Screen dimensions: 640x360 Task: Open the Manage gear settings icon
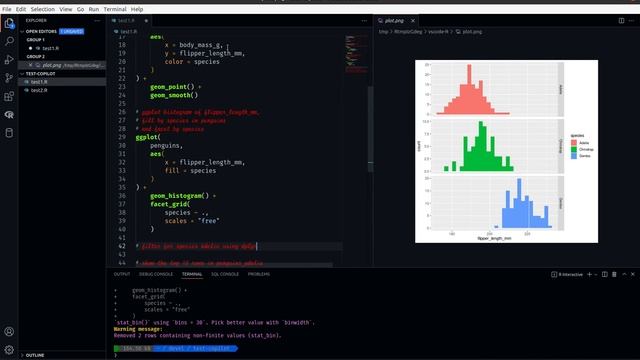pos(9,350)
